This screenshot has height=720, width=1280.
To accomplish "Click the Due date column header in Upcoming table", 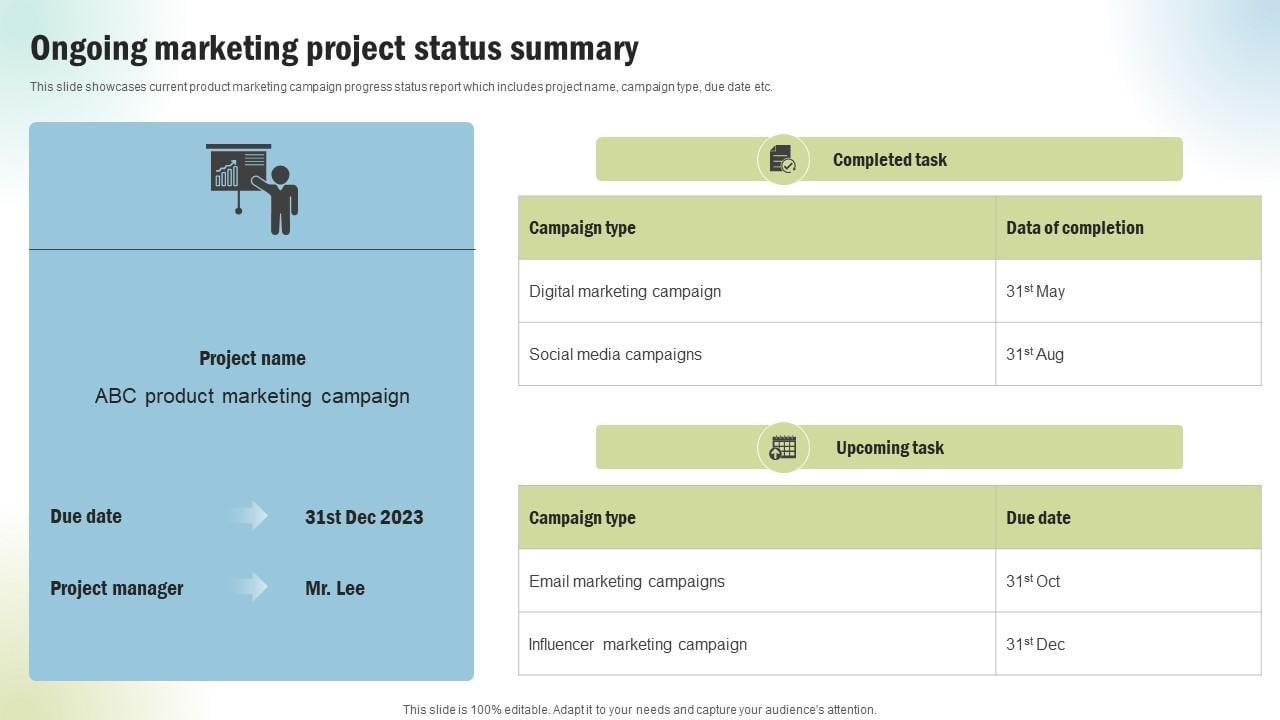I will [1038, 518].
